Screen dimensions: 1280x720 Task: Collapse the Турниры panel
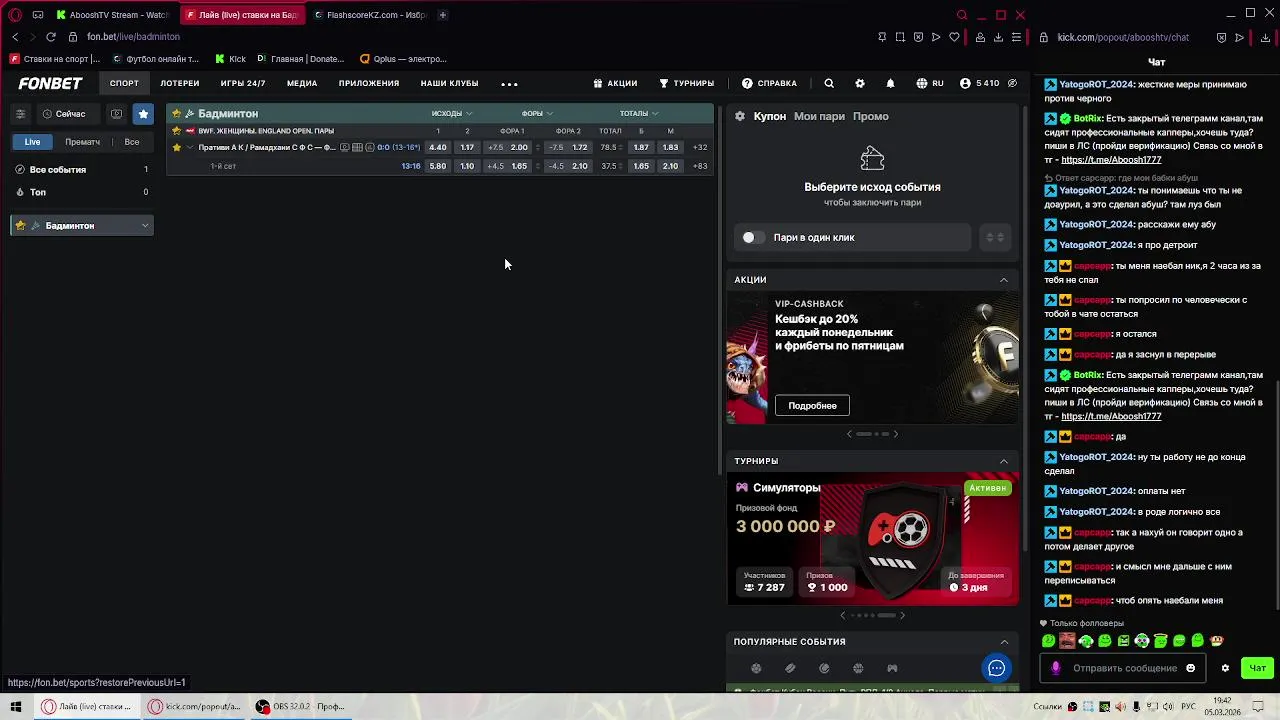click(1004, 461)
